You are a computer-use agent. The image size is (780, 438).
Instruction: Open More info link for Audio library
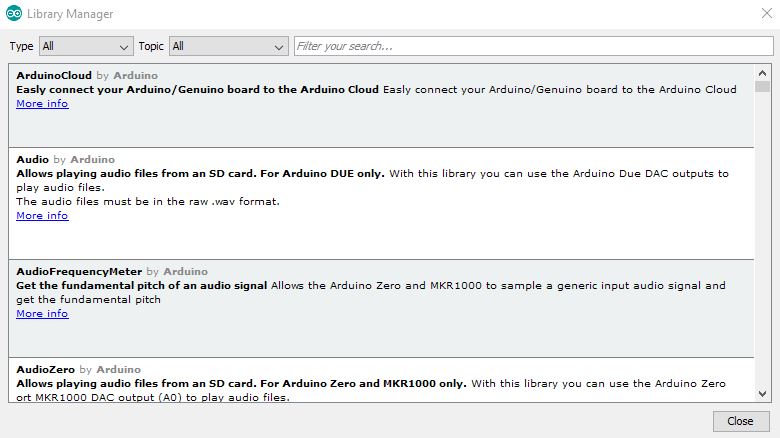click(x=42, y=216)
